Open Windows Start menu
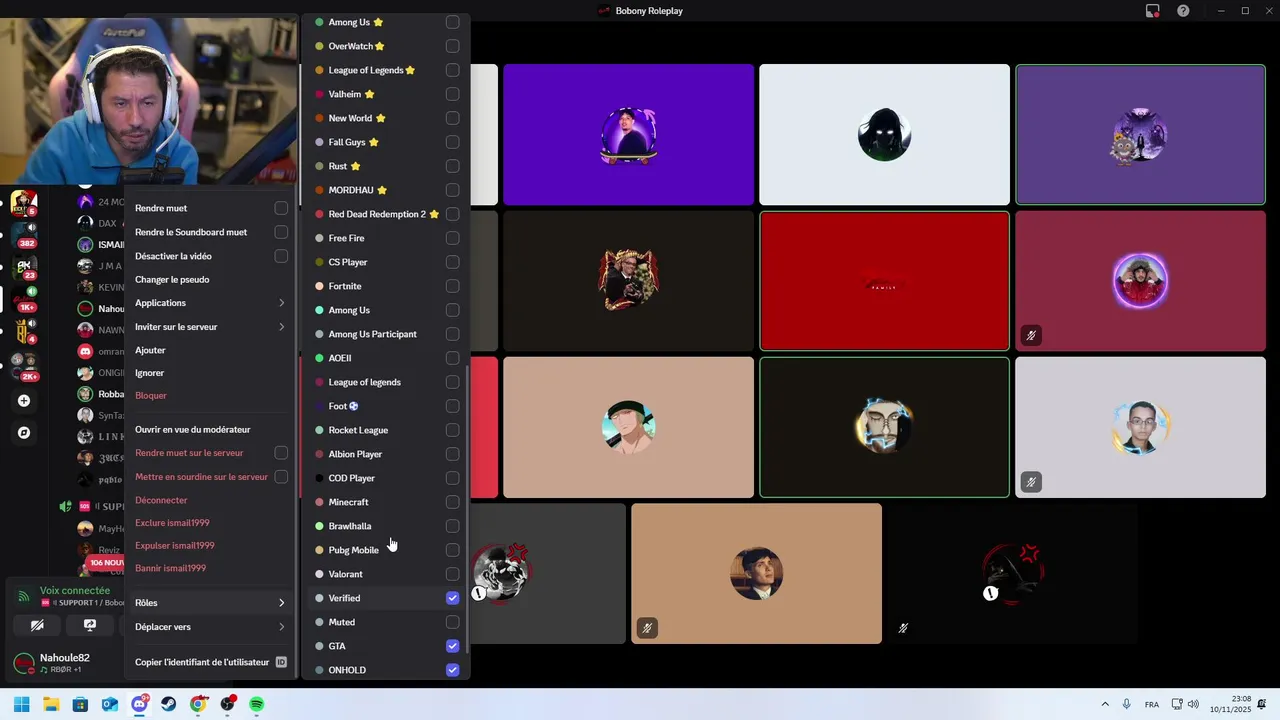This screenshot has width=1280, height=720. [x=22, y=705]
